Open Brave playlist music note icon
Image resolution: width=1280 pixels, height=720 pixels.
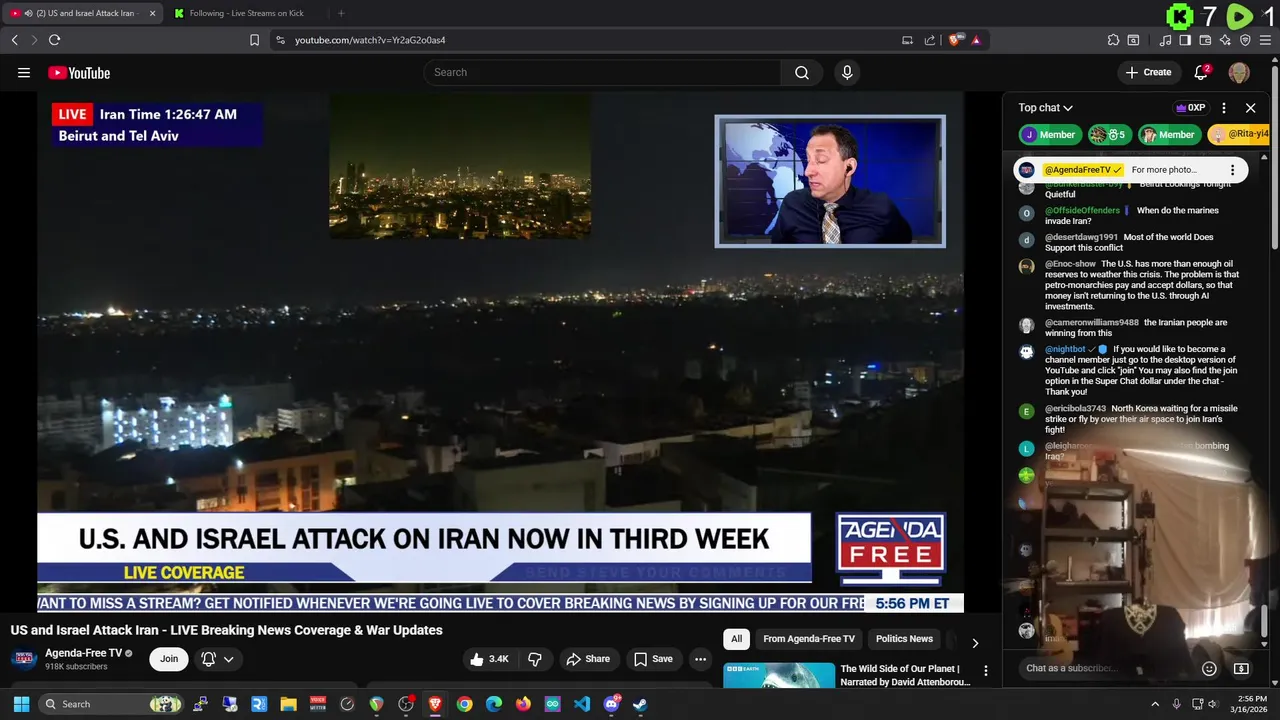1165,40
